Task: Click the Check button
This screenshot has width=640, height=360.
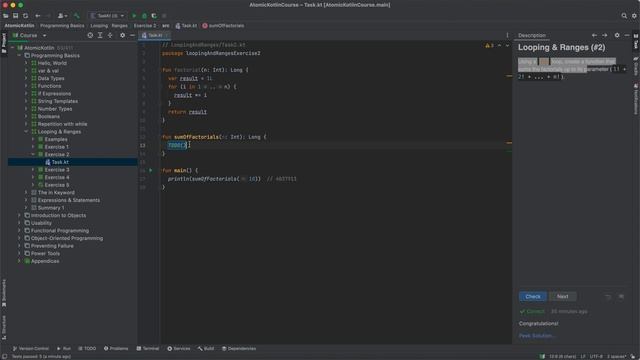Action: (x=533, y=296)
